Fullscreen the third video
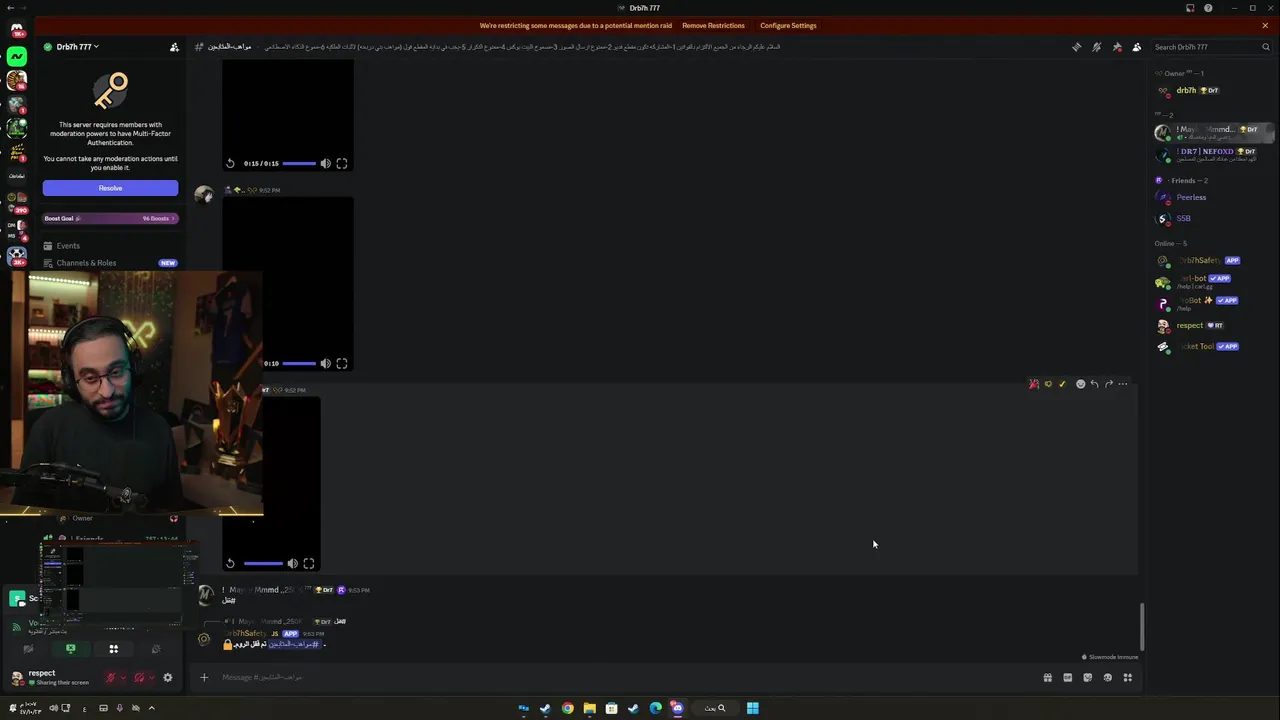The width and height of the screenshot is (1280, 720). (x=309, y=563)
